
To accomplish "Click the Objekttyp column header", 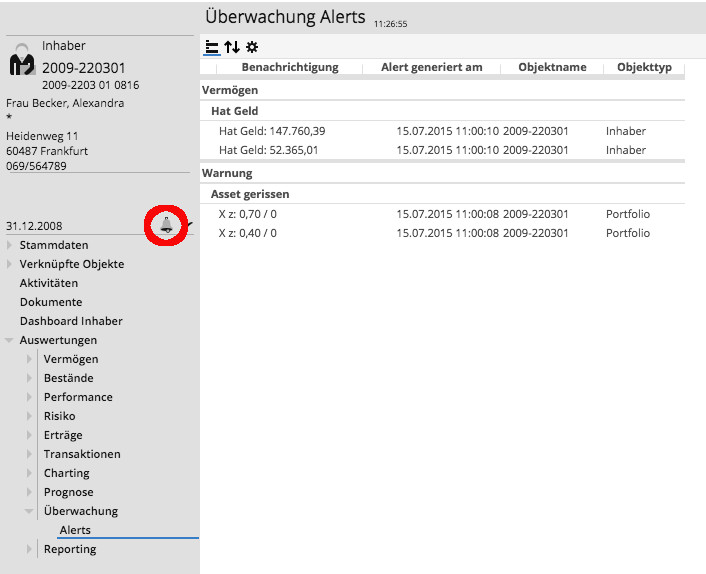I will 645,67.
